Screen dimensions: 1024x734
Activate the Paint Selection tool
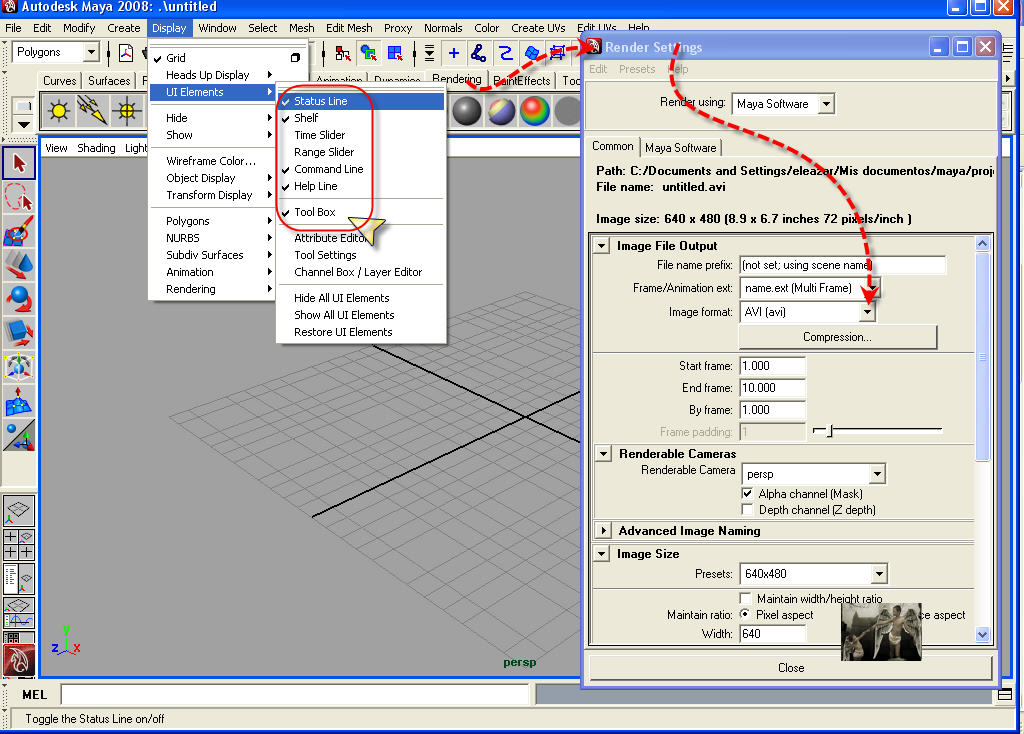[19, 231]
